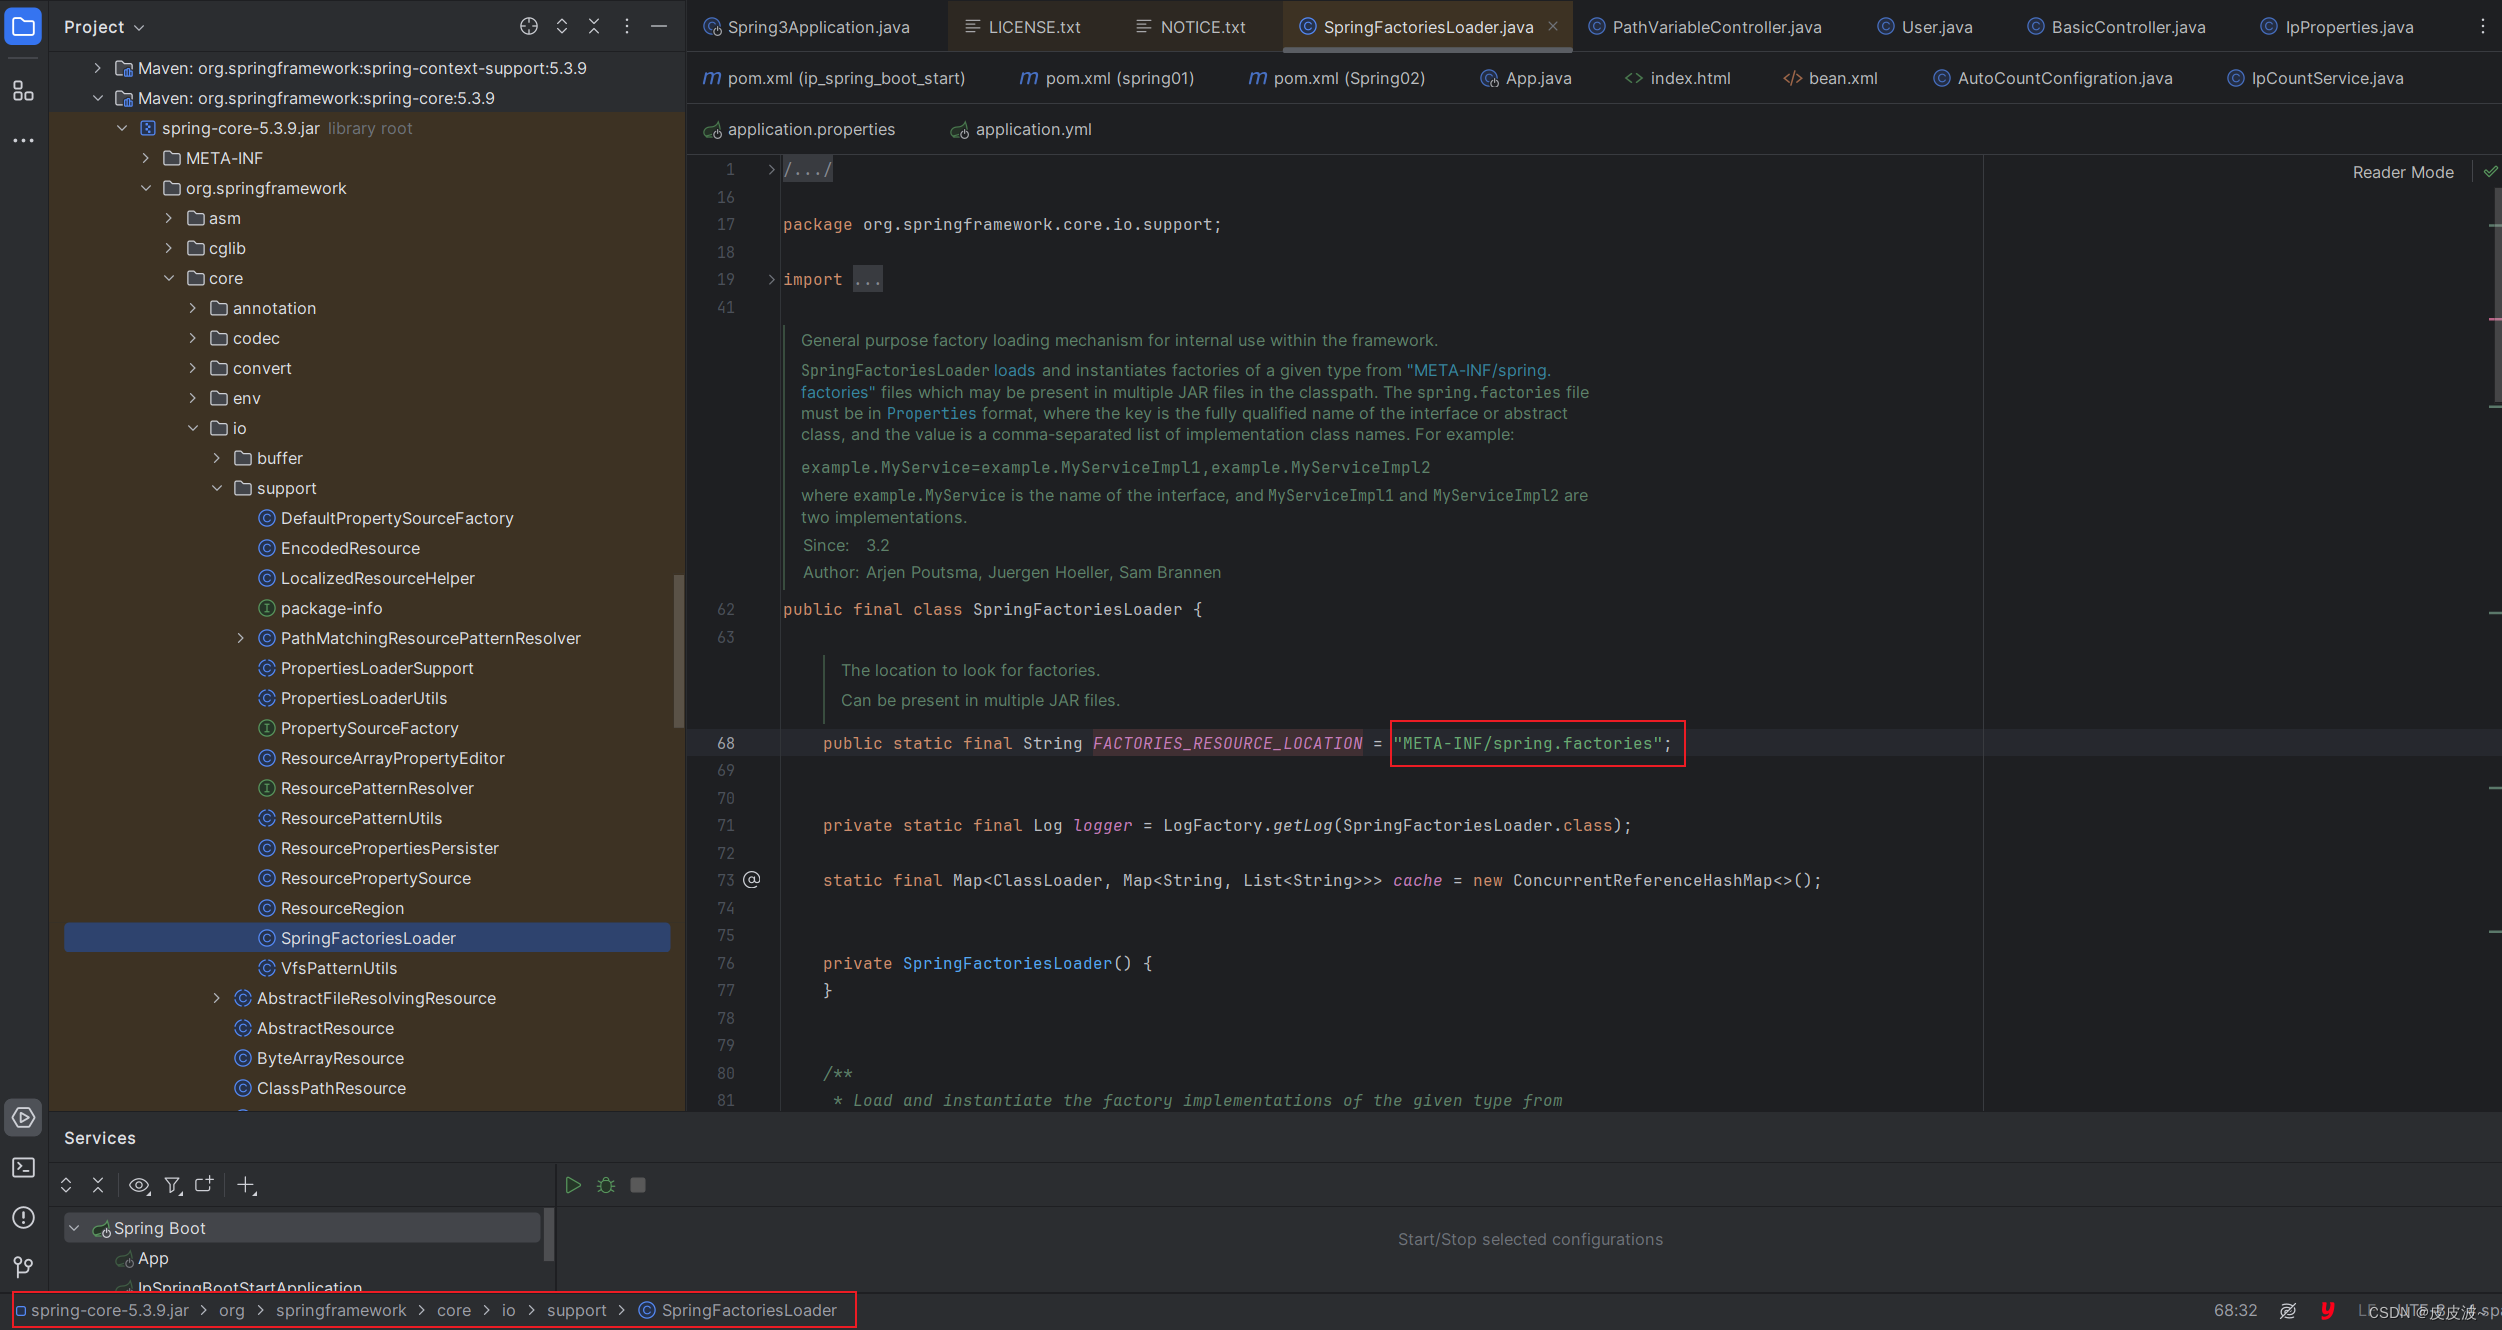Close the SpringFactoriesLoader.java tab
The height and width of the screenshot is (1330, 2502).
click(1553, 27)
